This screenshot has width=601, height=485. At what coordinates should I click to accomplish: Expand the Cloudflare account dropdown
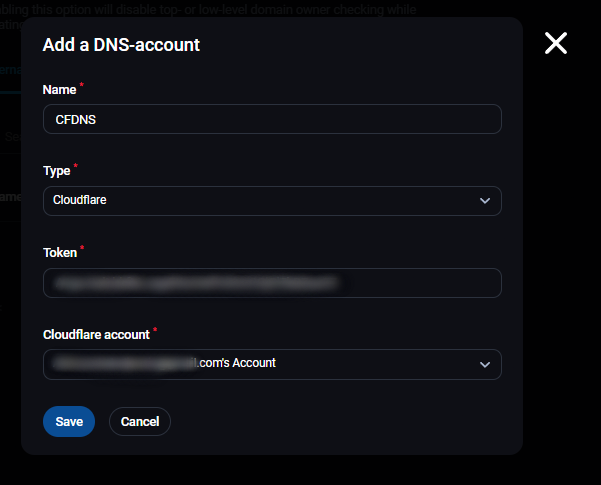point(271,364)
